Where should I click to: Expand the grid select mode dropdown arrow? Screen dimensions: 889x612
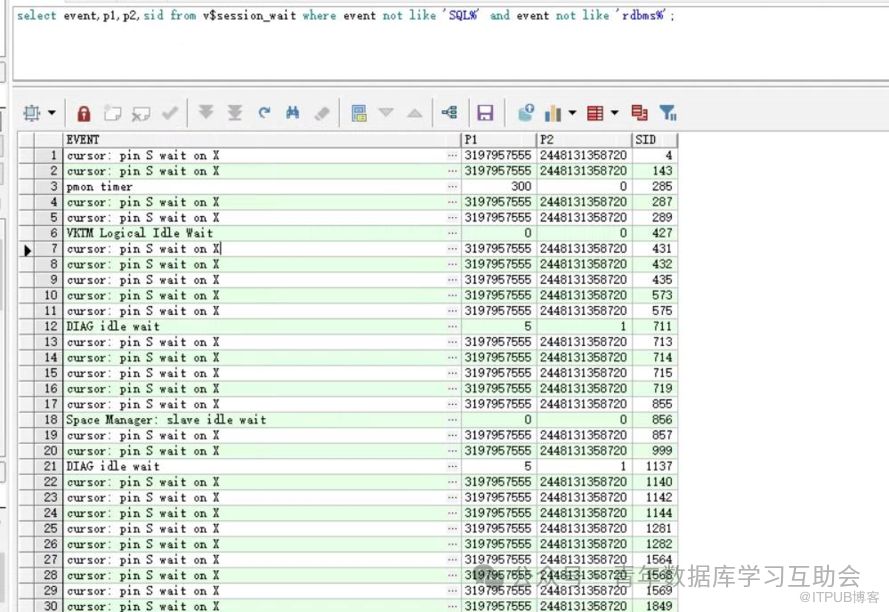pyautogui.click(x=52, y=113)
